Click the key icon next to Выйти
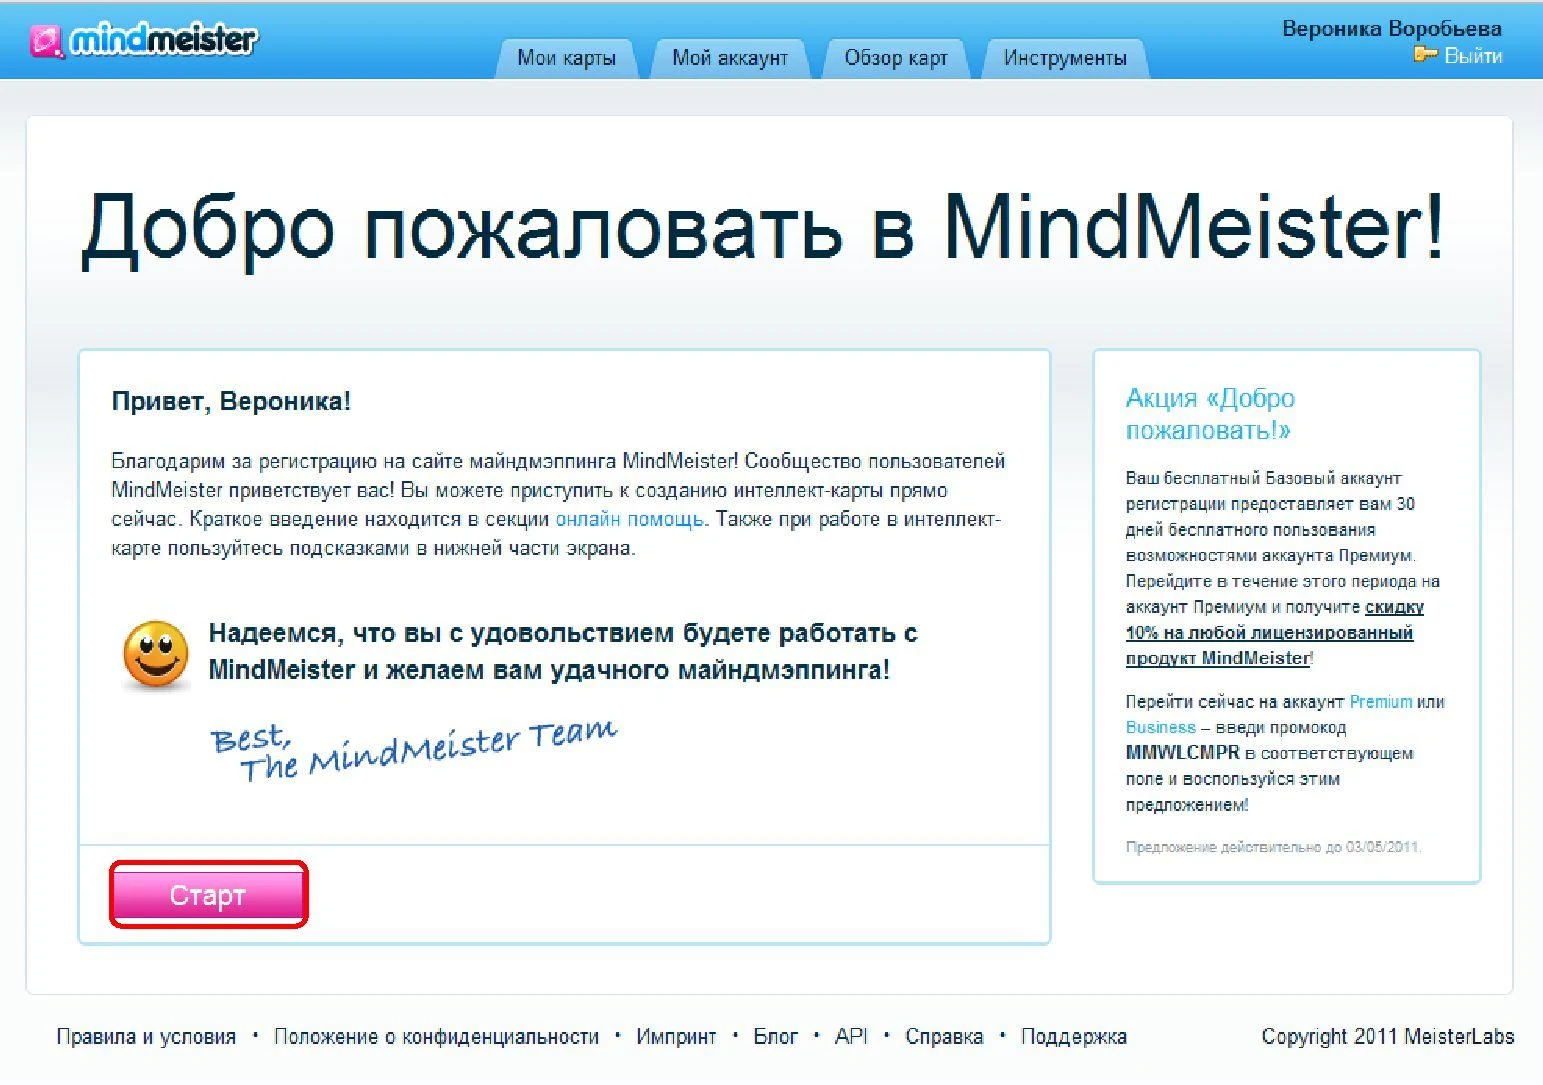The image size is (1543, 1085). pos(1425,54)
